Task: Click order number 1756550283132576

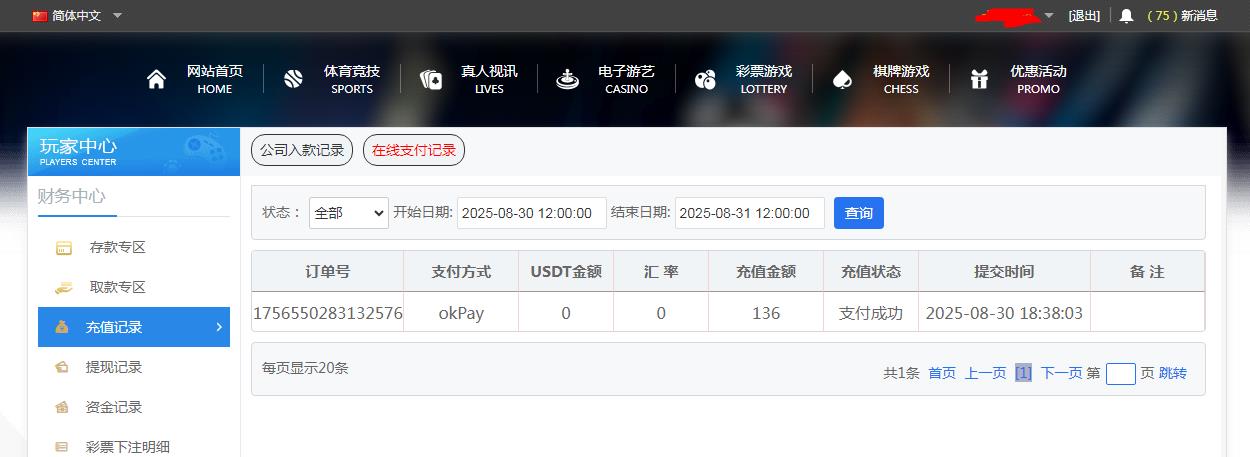Action: coord(328,313)
